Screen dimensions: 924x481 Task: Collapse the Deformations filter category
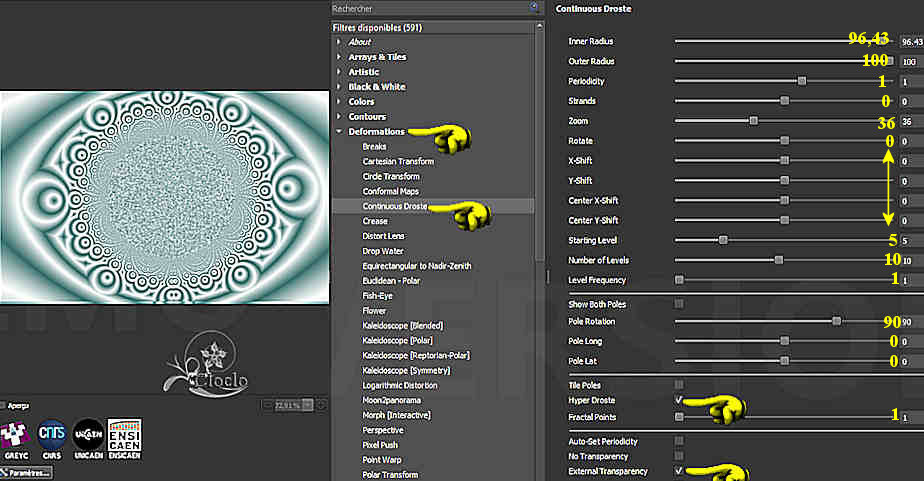340,132
